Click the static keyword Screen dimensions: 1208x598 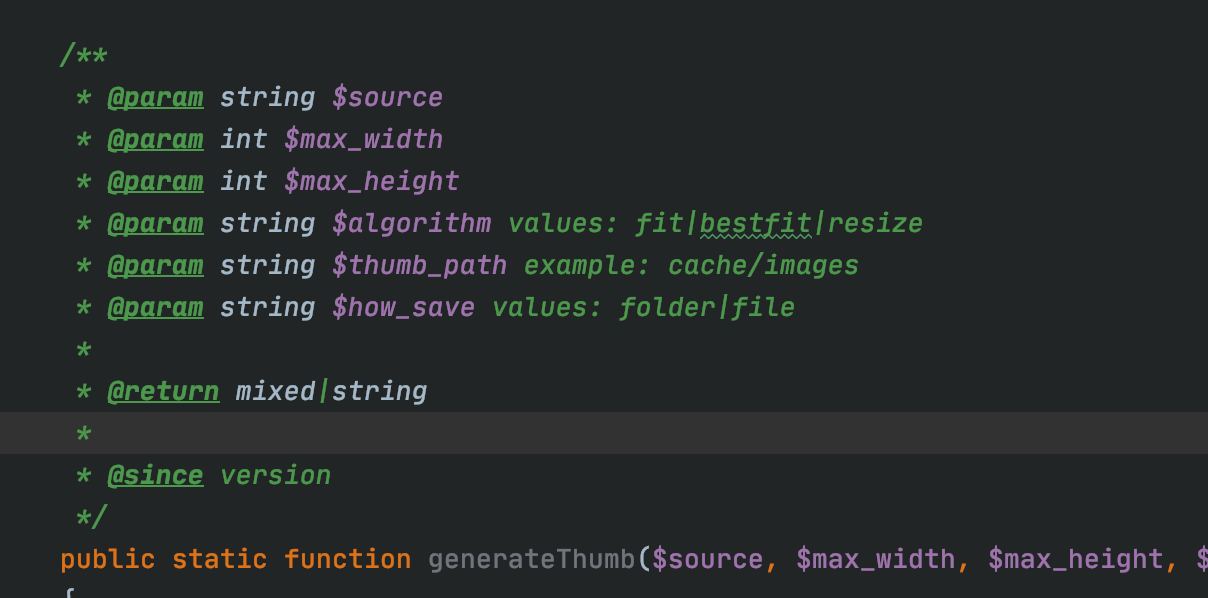[219, 560]
